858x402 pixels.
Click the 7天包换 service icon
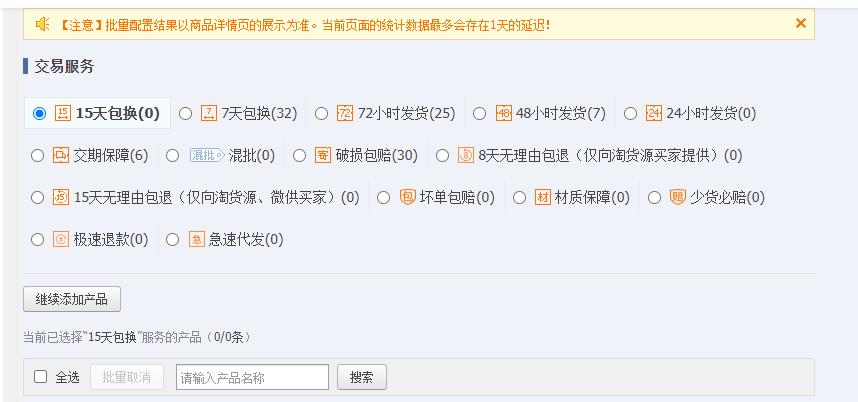tap(209, 113)
